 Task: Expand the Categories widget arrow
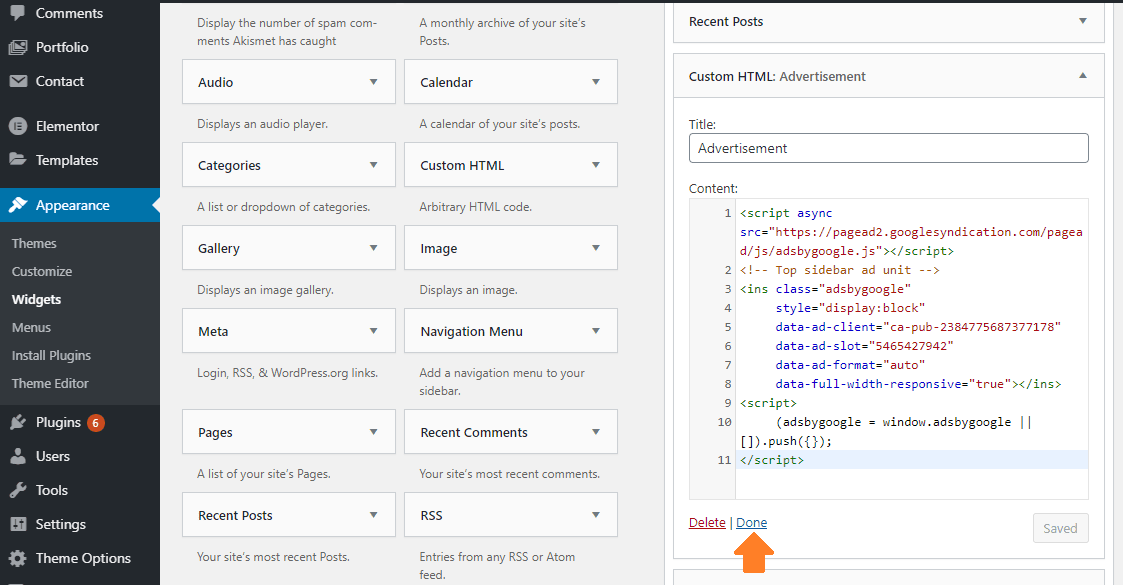pyautogui.click(x=373, y=165)
